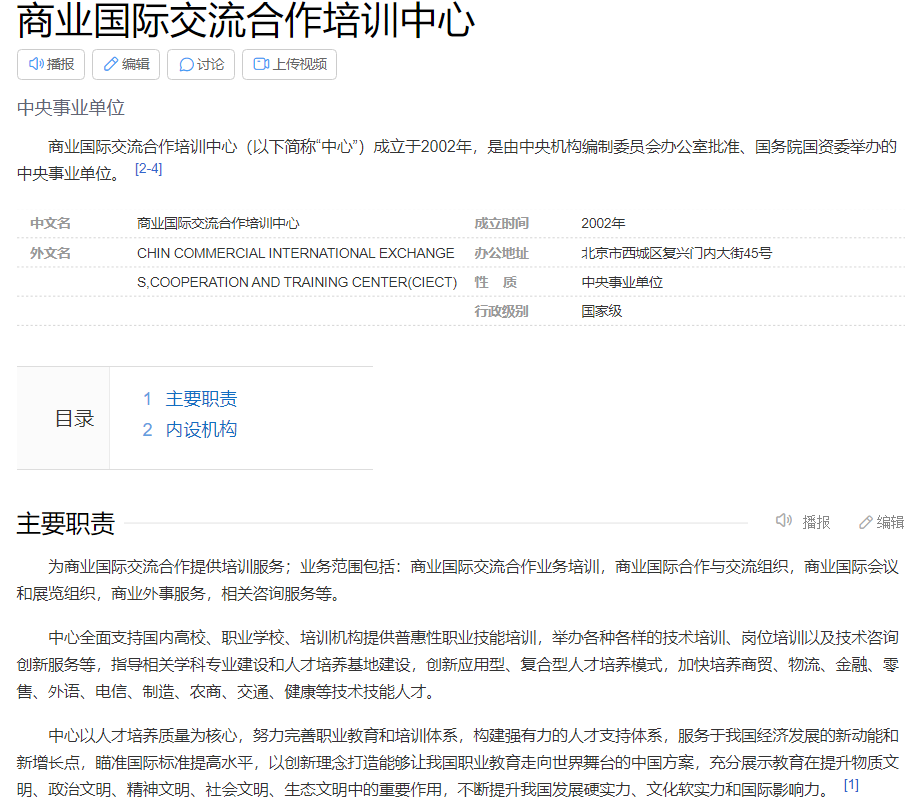Viewport: 919px width, 802px height.
Task: Click the 主要职责 section heading
Action: pos(66,523)
